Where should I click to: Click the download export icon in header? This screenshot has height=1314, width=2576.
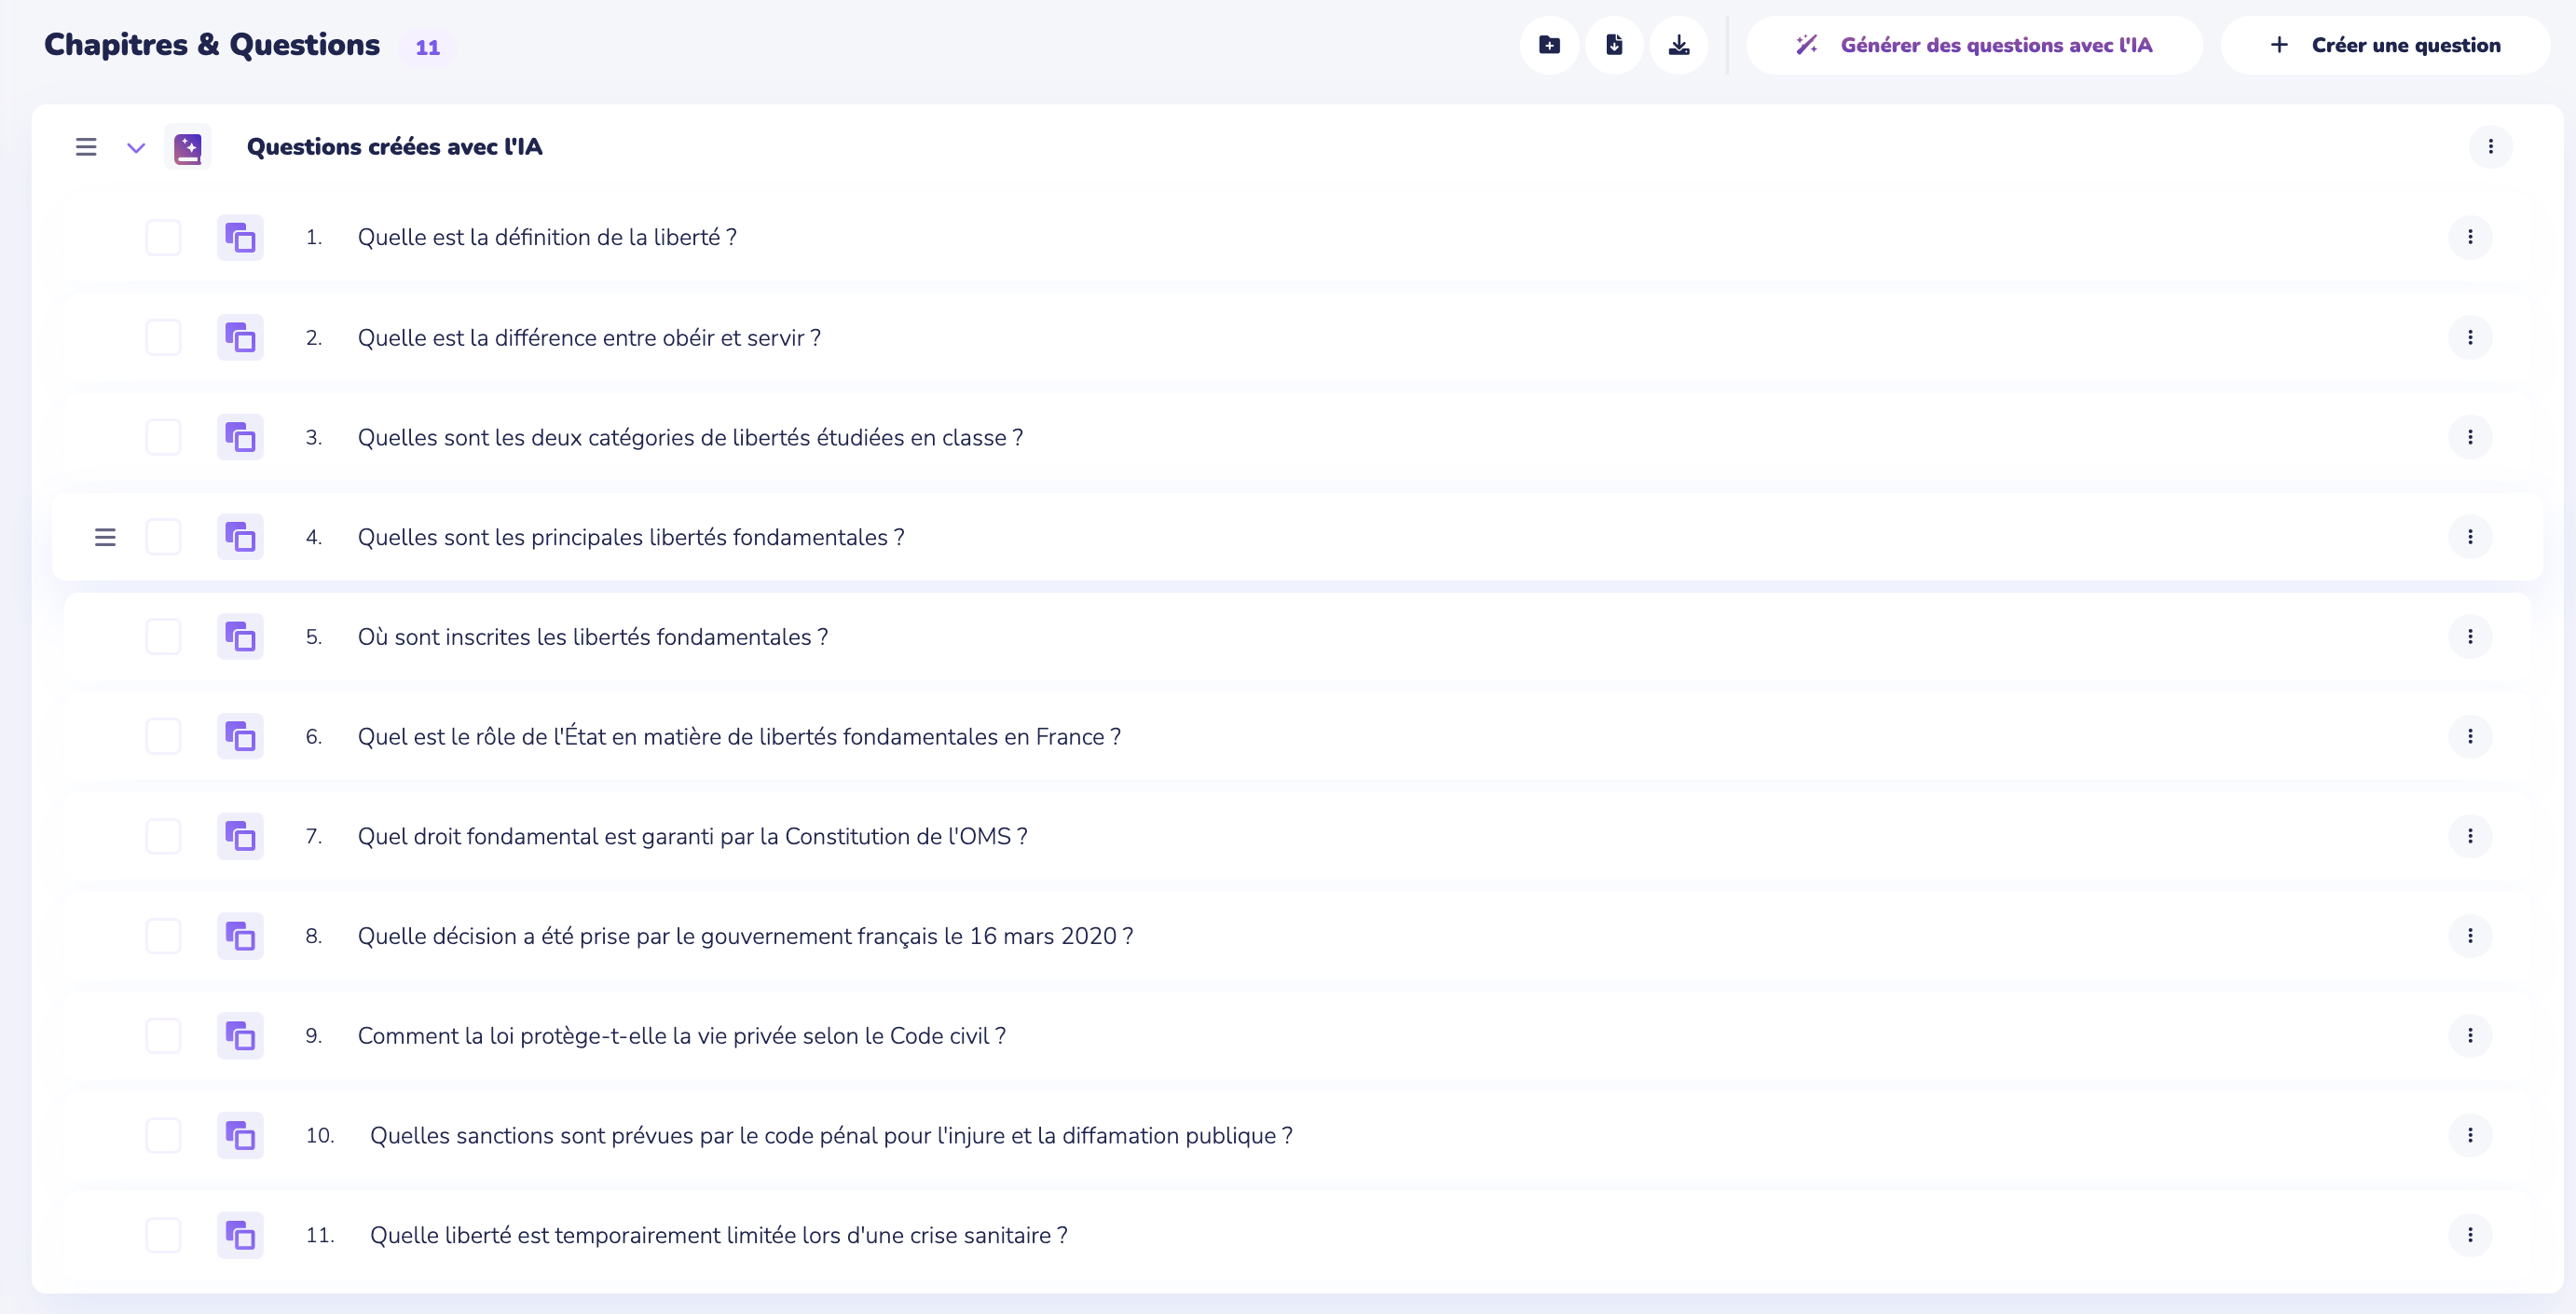1679,45
